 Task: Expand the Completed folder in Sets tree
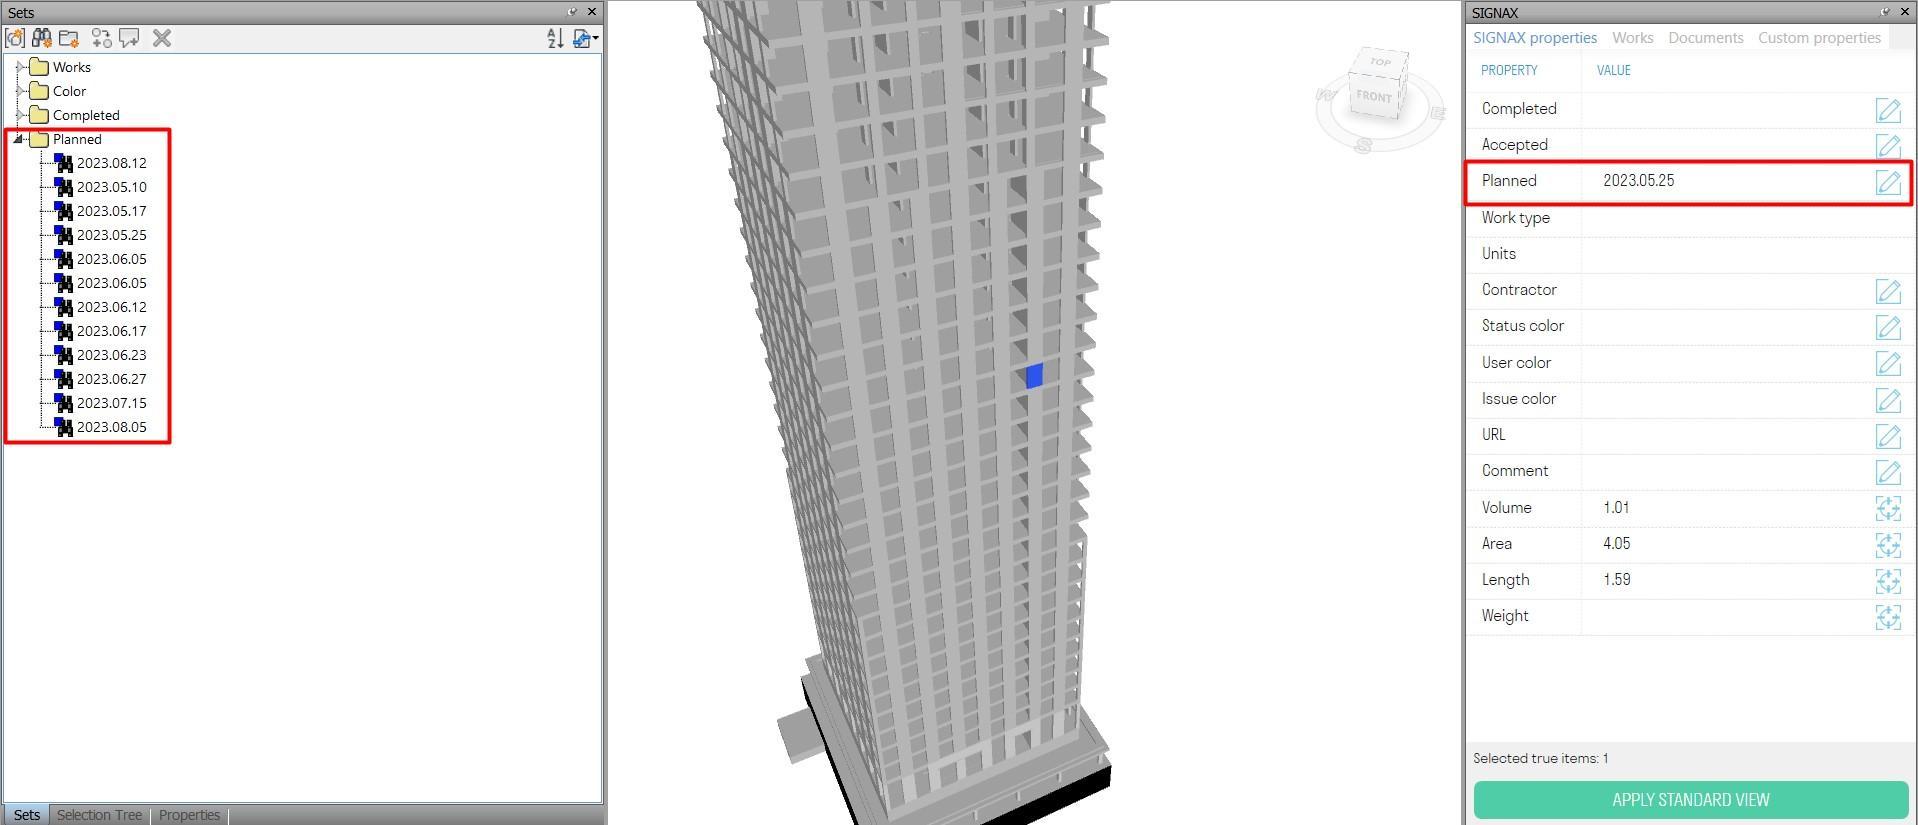coord(19,115)
